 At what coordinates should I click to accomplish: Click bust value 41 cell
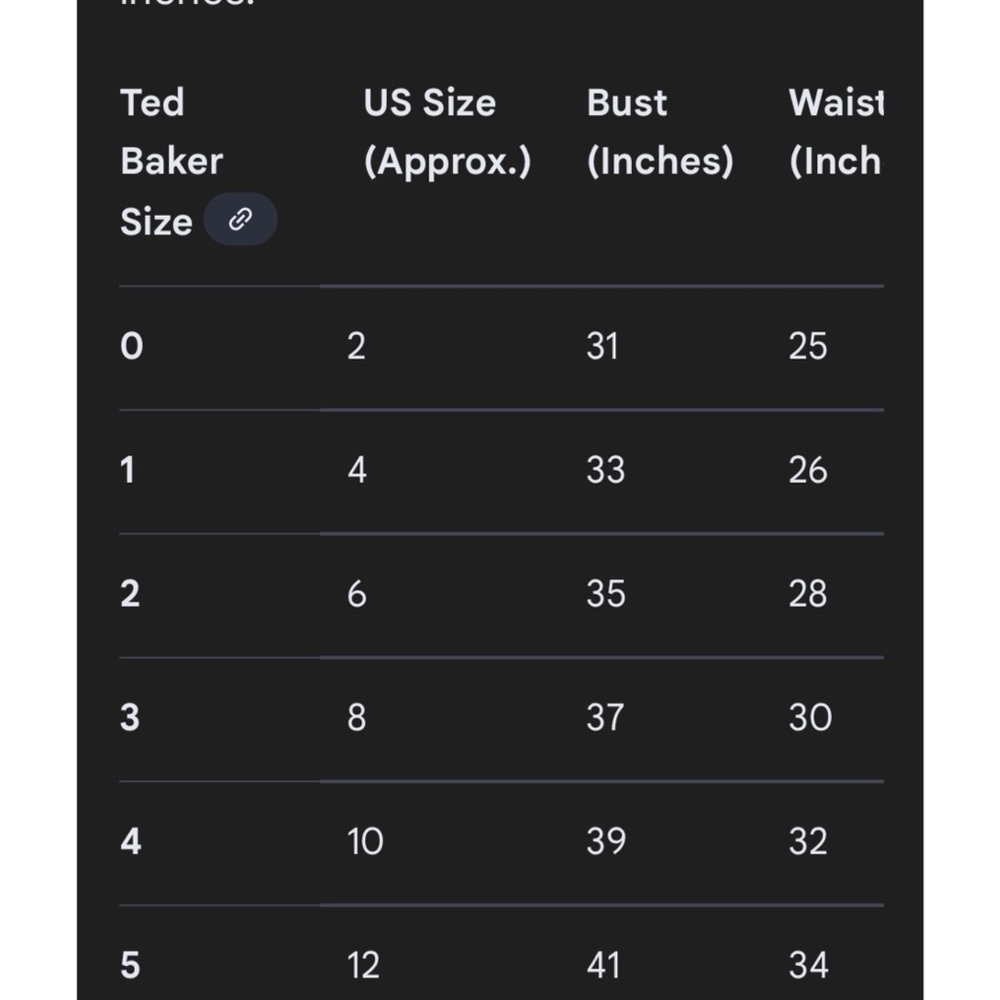pyautogui.click(x=603, y=965)
